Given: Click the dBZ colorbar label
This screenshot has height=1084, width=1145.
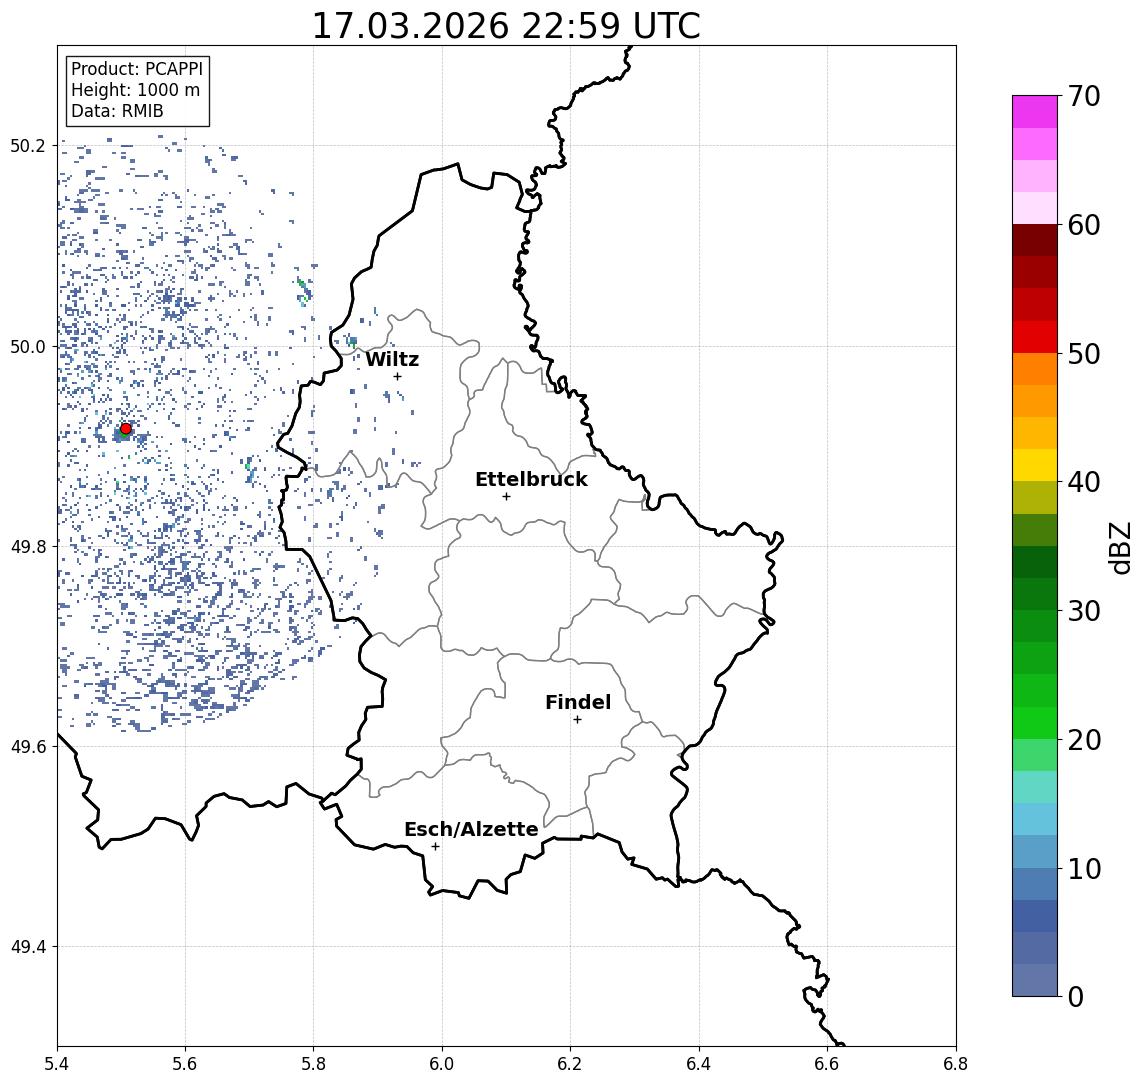Looking at the screenshot, I should pyautogui.click(x=1119, y=547).
